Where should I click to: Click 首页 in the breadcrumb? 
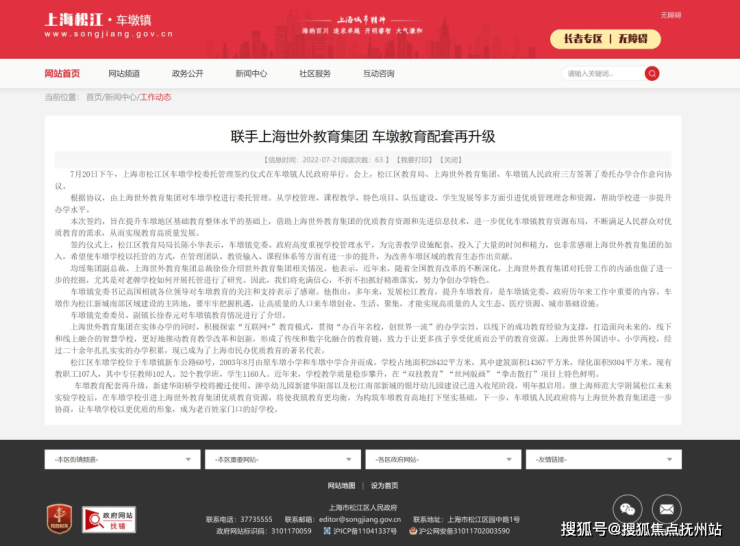pyautogui.click(x=94, y=97)
